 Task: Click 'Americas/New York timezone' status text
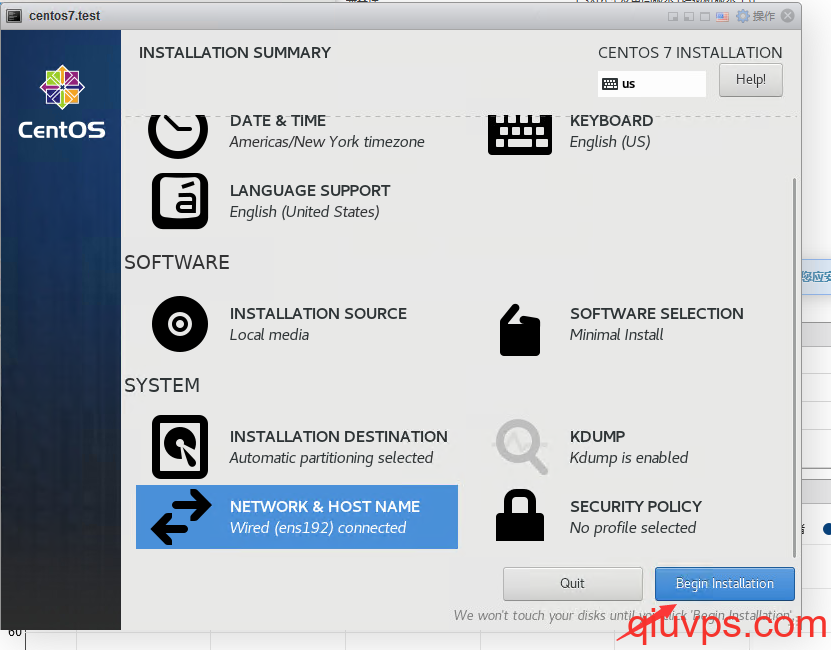(x=327, y=142)
